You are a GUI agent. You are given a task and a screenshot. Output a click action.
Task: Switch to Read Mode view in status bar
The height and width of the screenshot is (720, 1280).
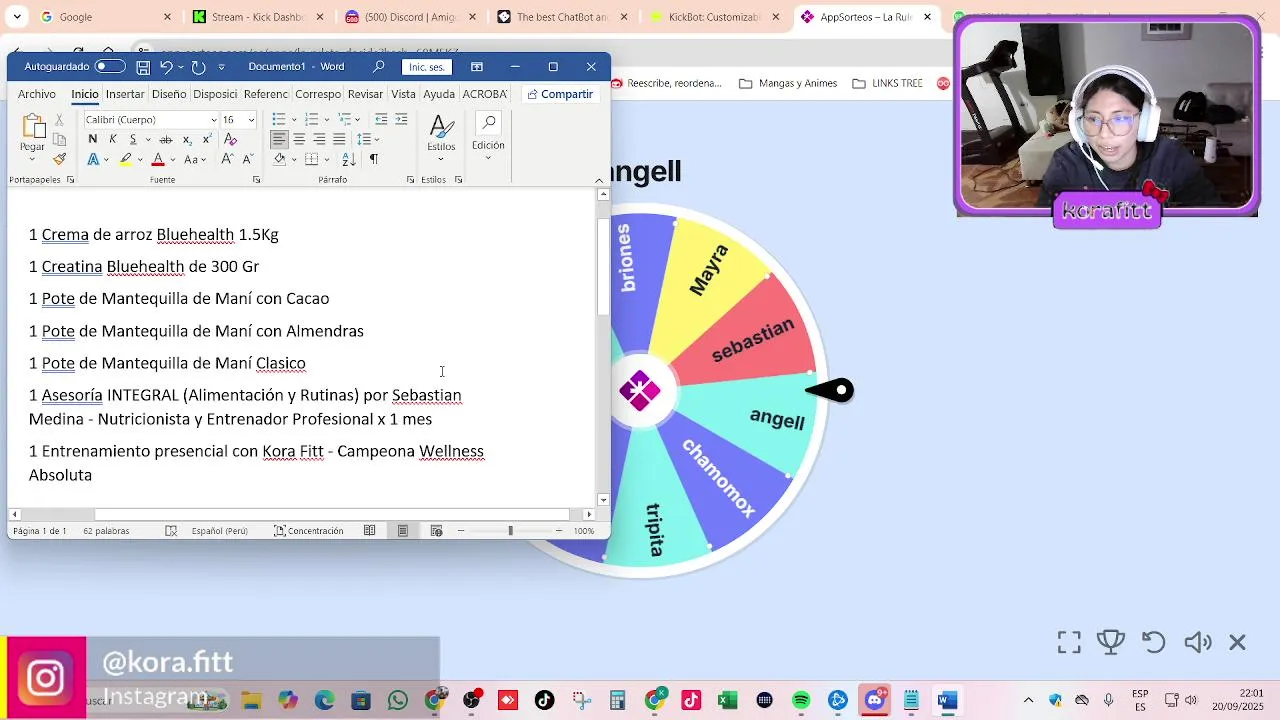coord(369,531)
